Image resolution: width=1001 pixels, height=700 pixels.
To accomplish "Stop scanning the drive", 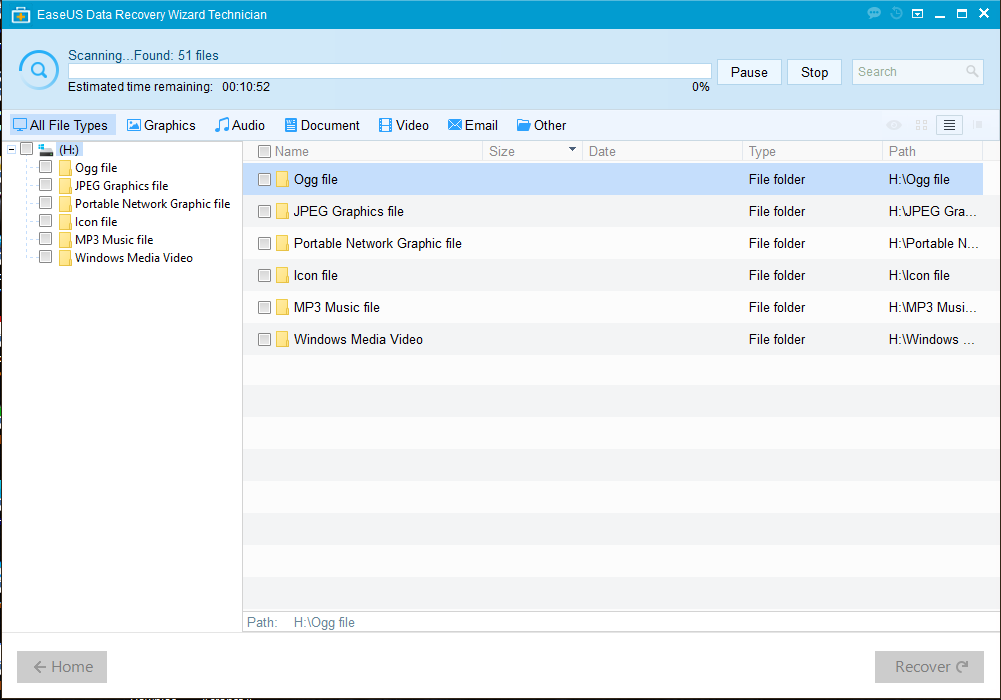I will coord(813,72).
